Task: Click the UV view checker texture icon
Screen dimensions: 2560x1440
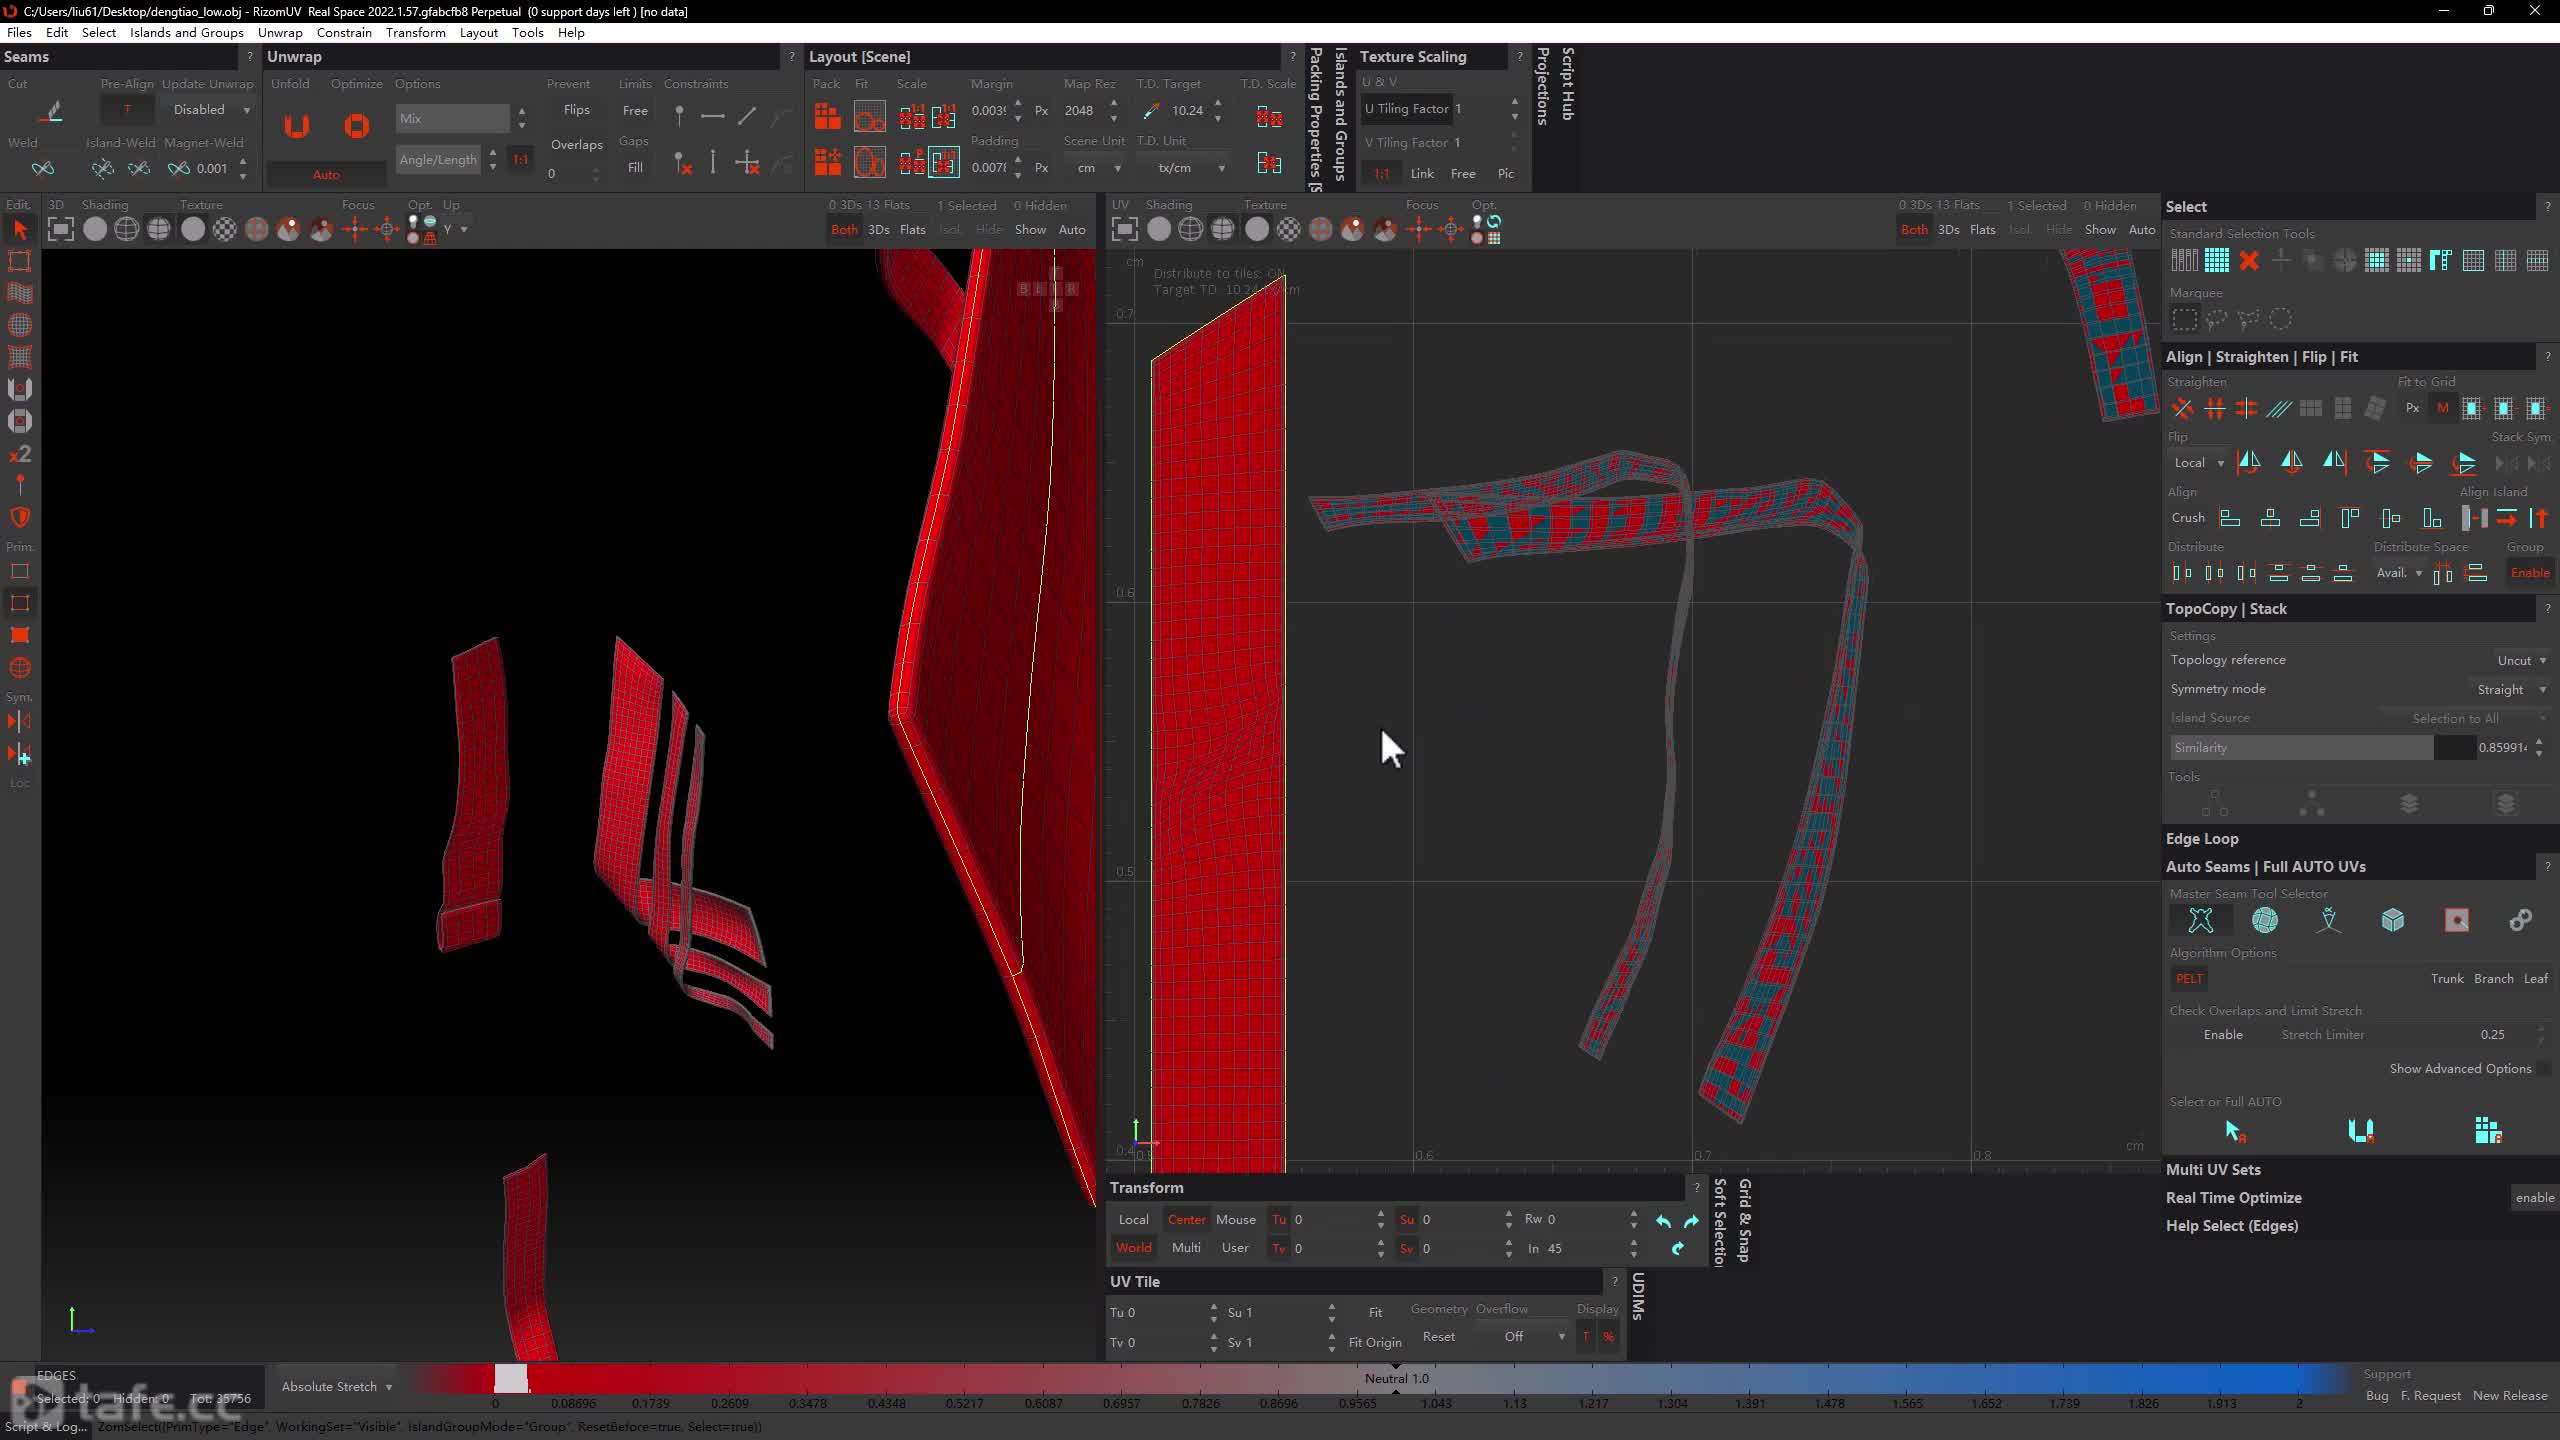Action: point(1289,230)
